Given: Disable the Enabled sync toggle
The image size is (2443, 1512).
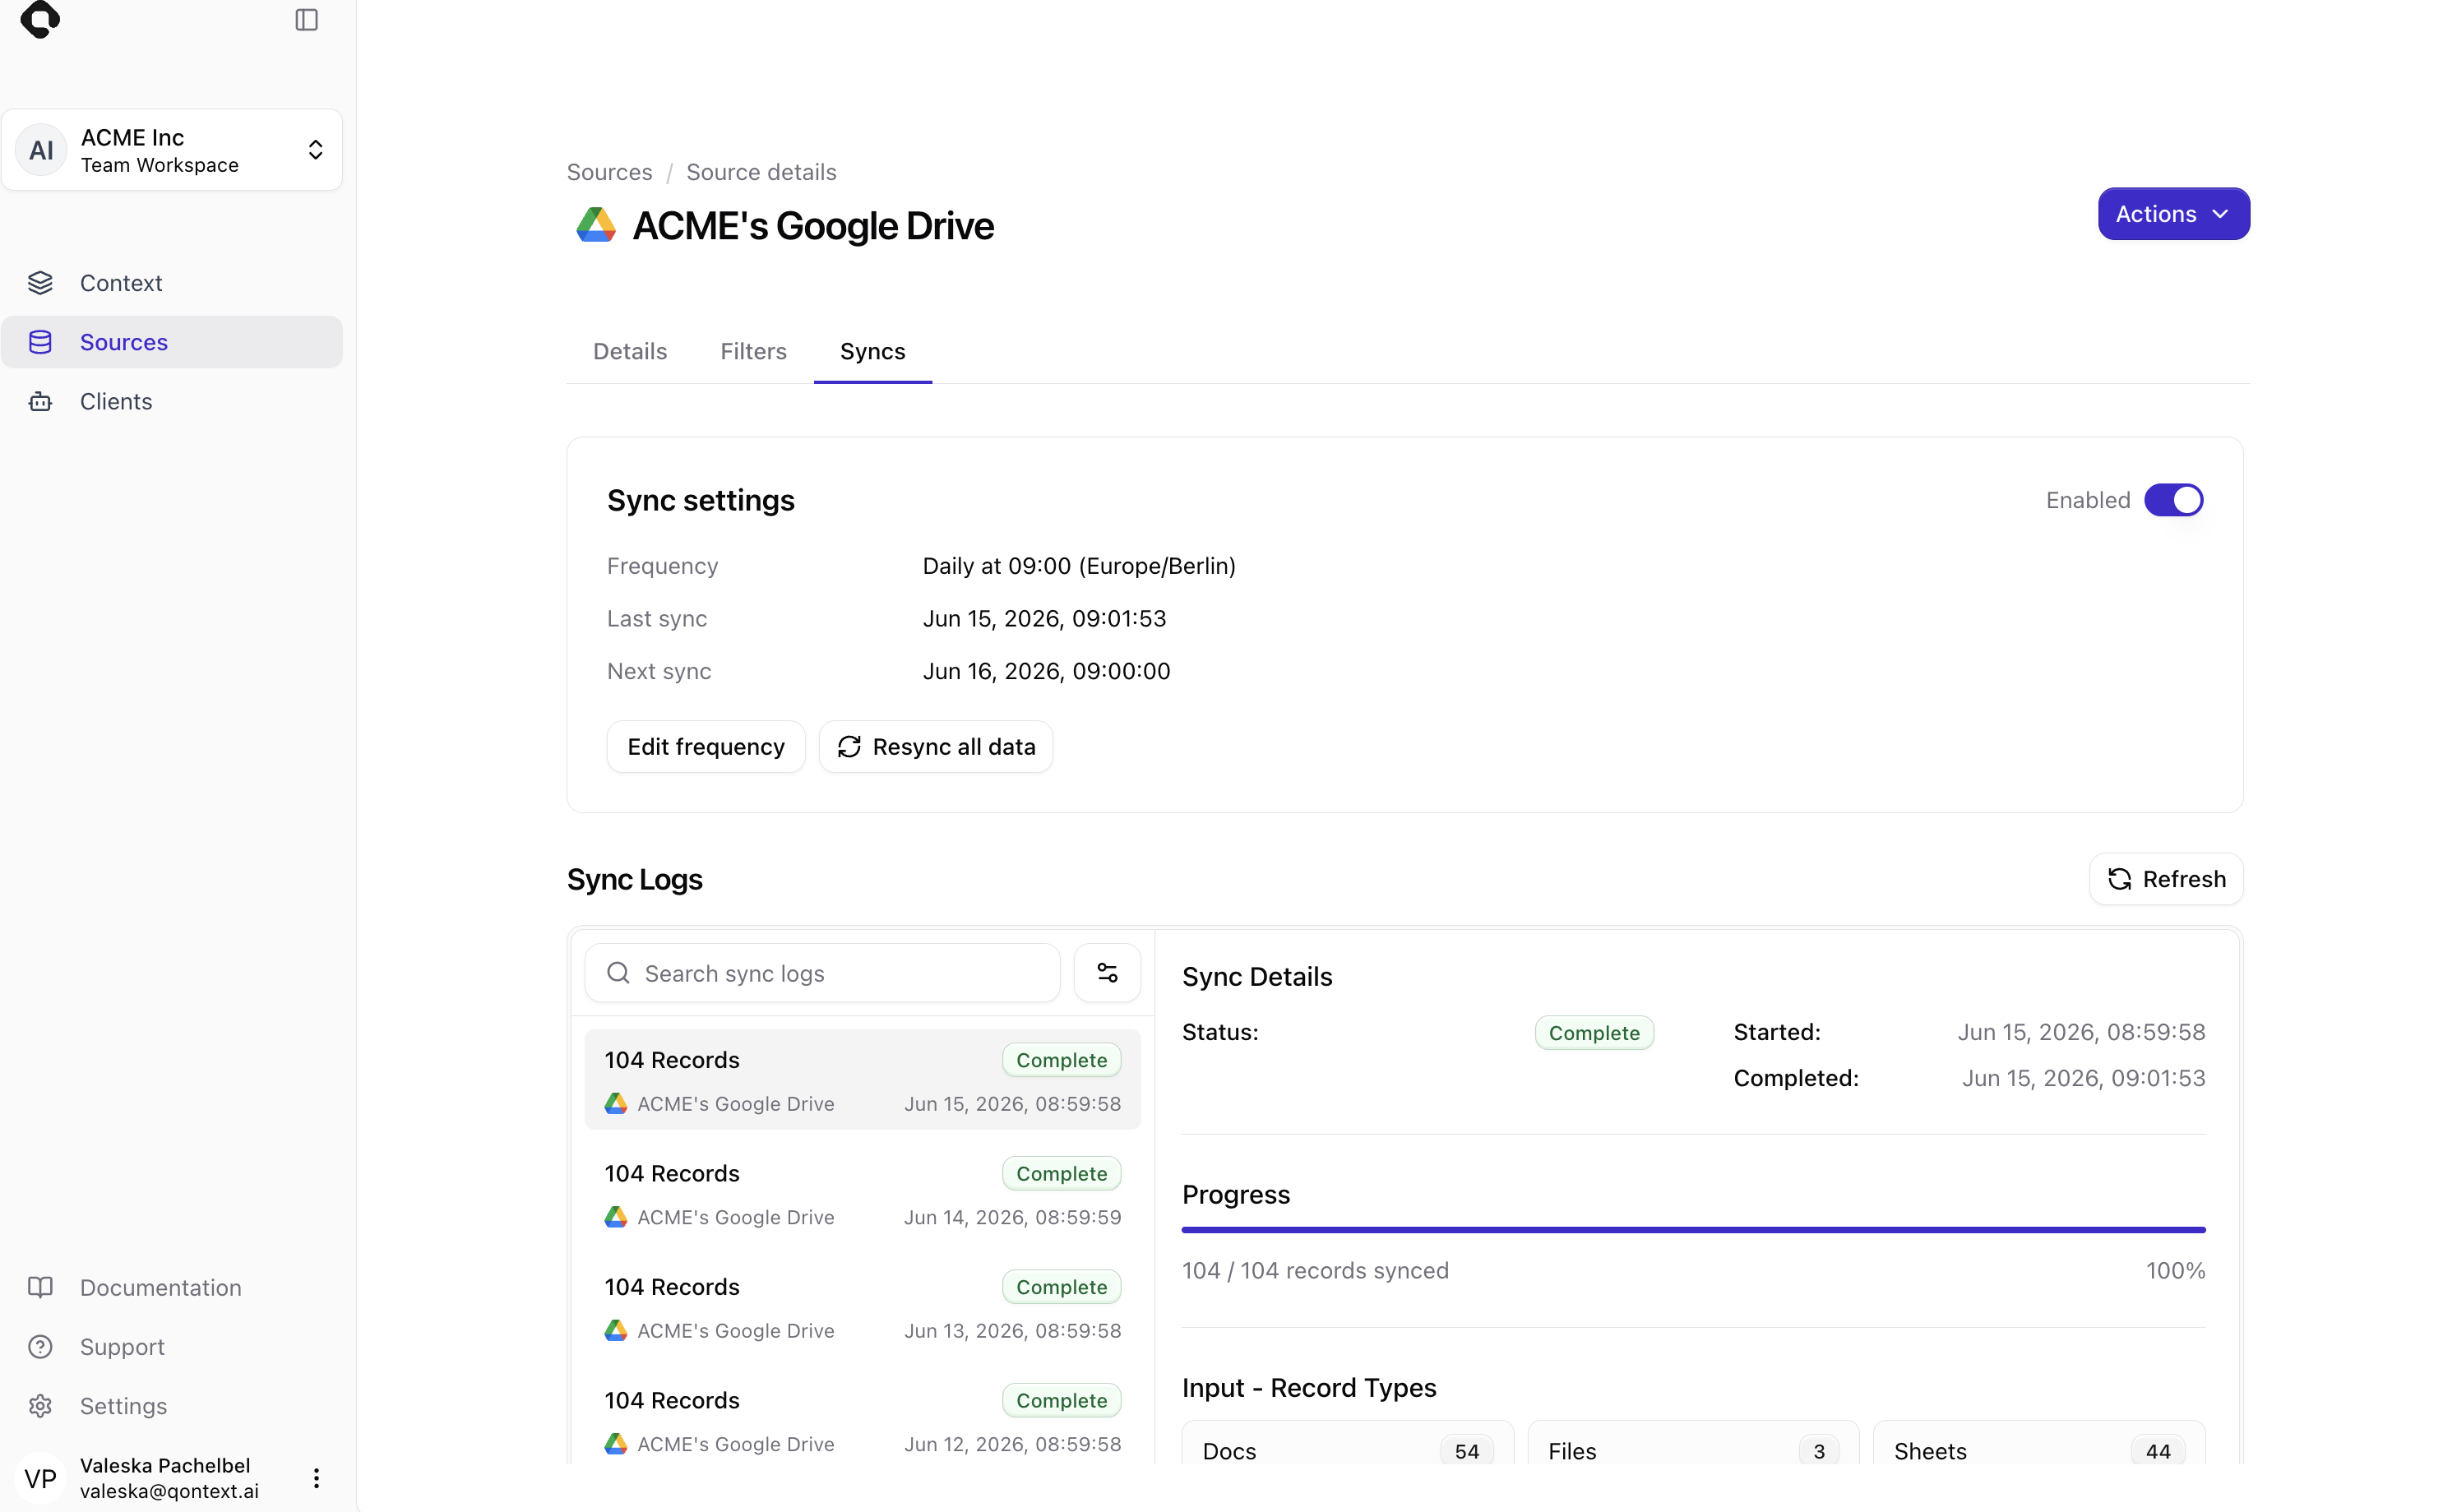Looking at the screenshot, I should pos(2173,500).
